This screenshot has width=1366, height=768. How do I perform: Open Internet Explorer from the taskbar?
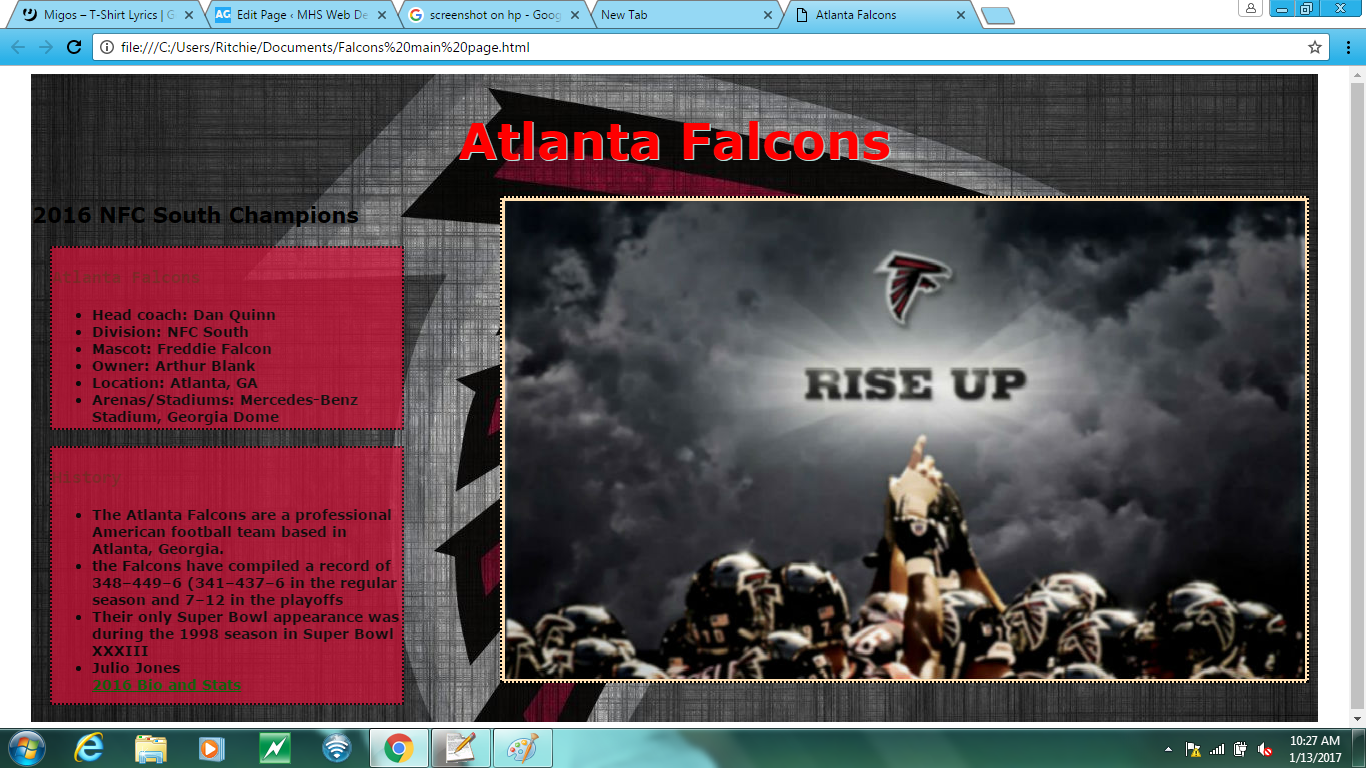click(89, 748)
